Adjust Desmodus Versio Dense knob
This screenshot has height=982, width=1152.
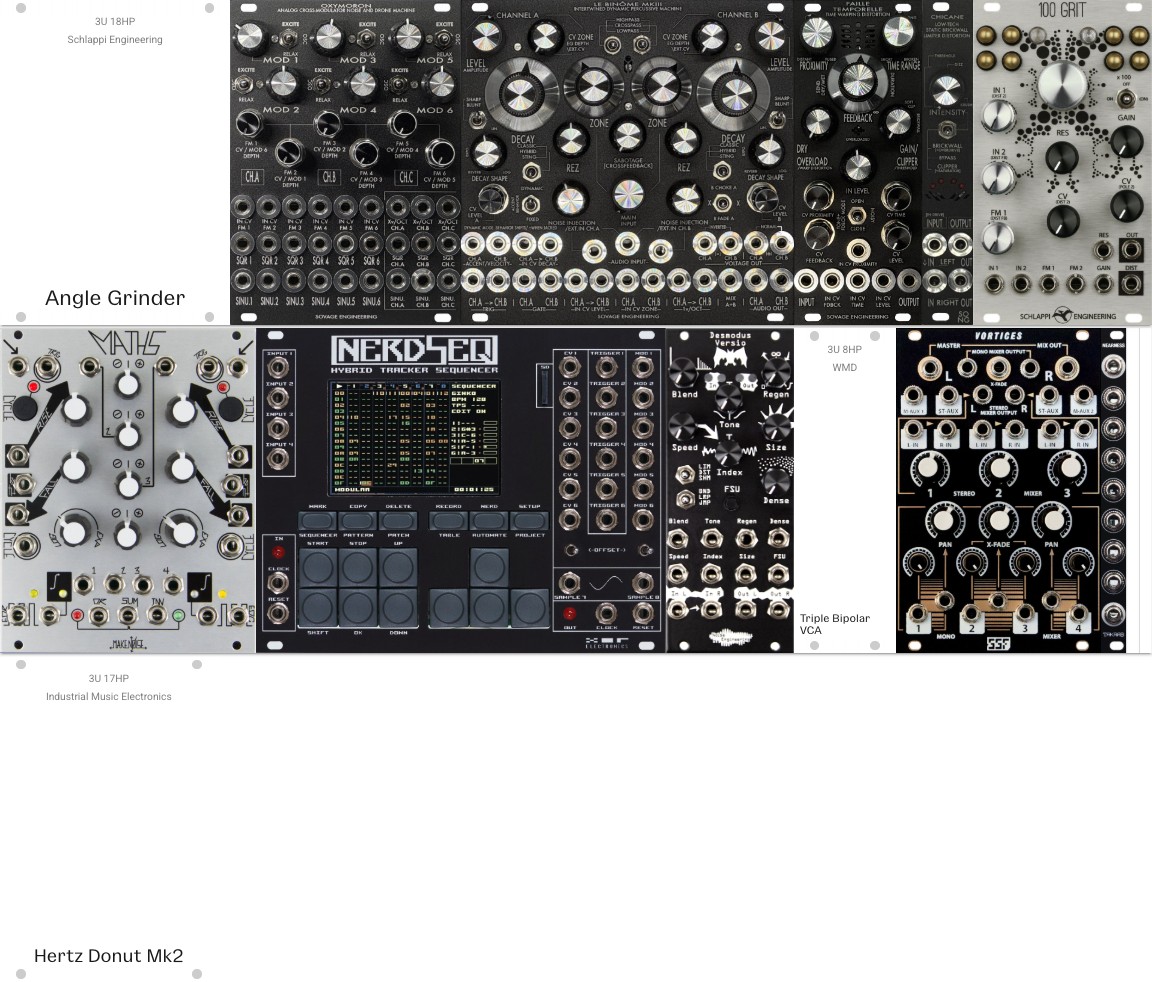click(775, 480)
